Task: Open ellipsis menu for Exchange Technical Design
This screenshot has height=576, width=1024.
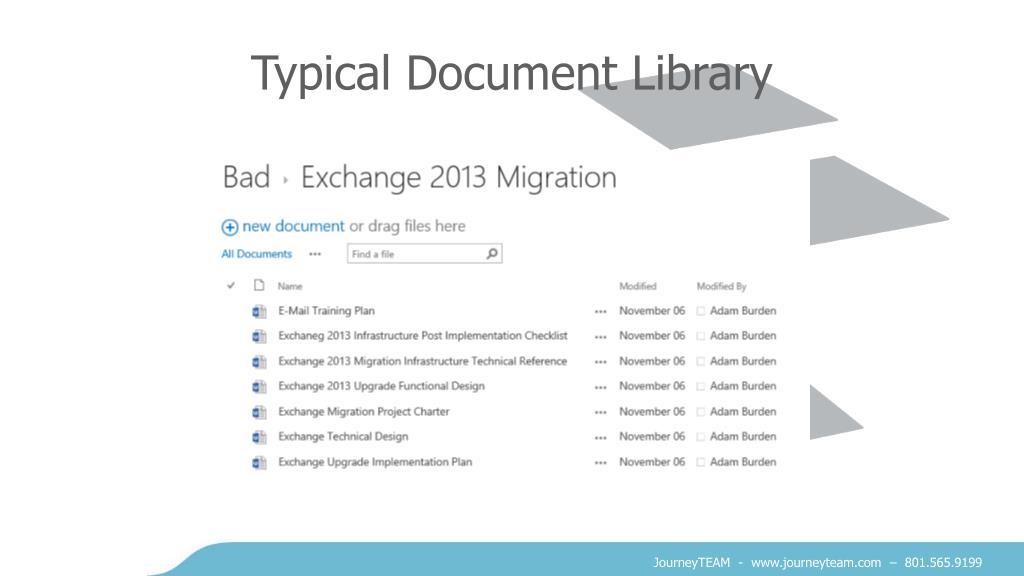Action: click(601, 438)
